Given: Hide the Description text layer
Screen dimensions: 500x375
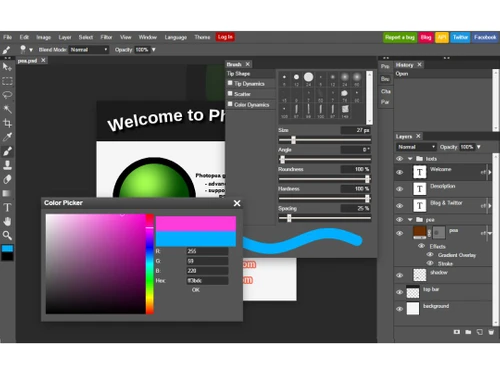Looking at the screenshot, I should [x=399, y=189].
